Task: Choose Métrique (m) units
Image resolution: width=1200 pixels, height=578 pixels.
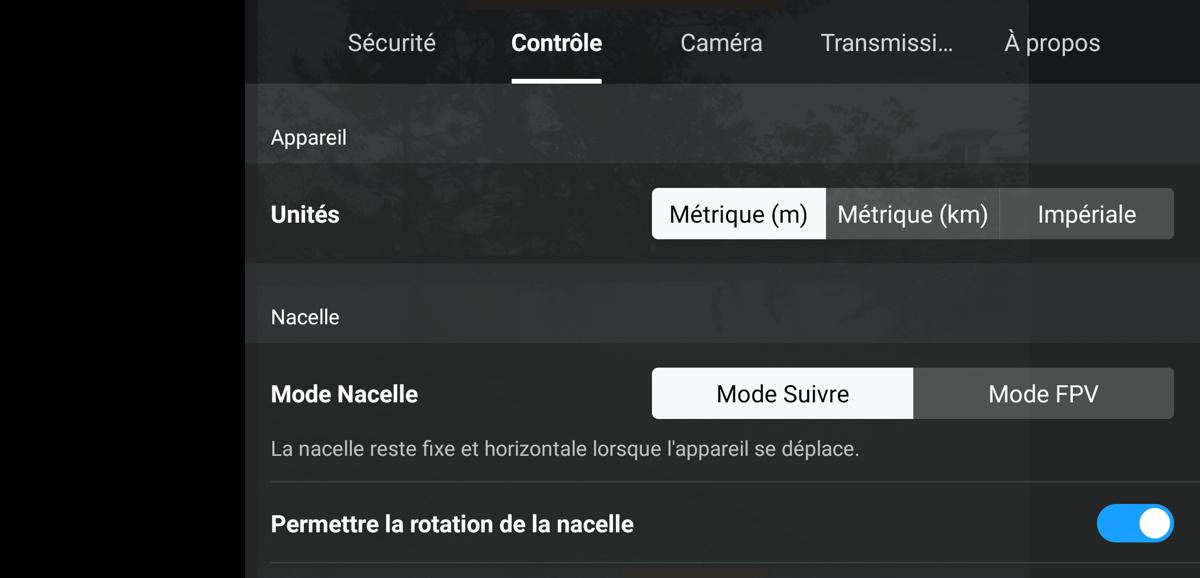Action: 739,214
